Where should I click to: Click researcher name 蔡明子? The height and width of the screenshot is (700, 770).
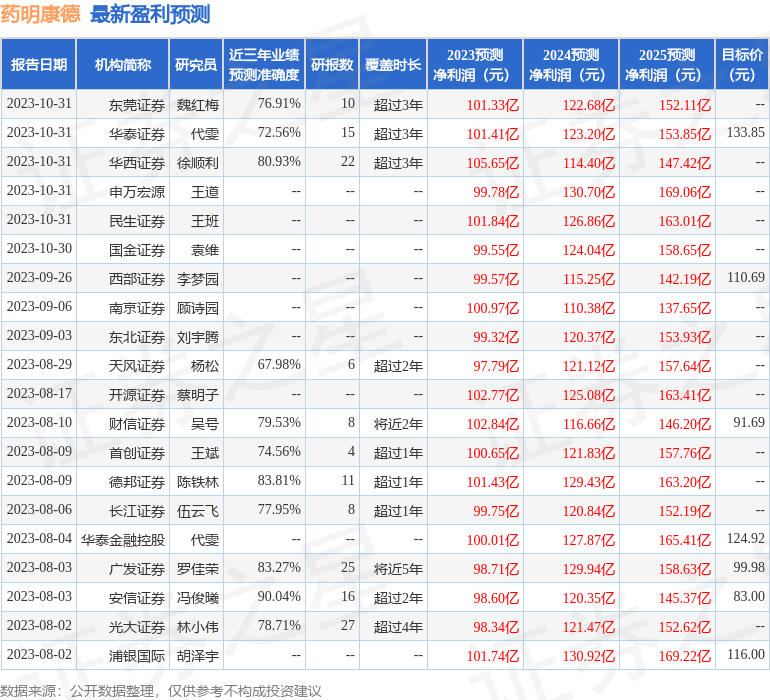197,395
